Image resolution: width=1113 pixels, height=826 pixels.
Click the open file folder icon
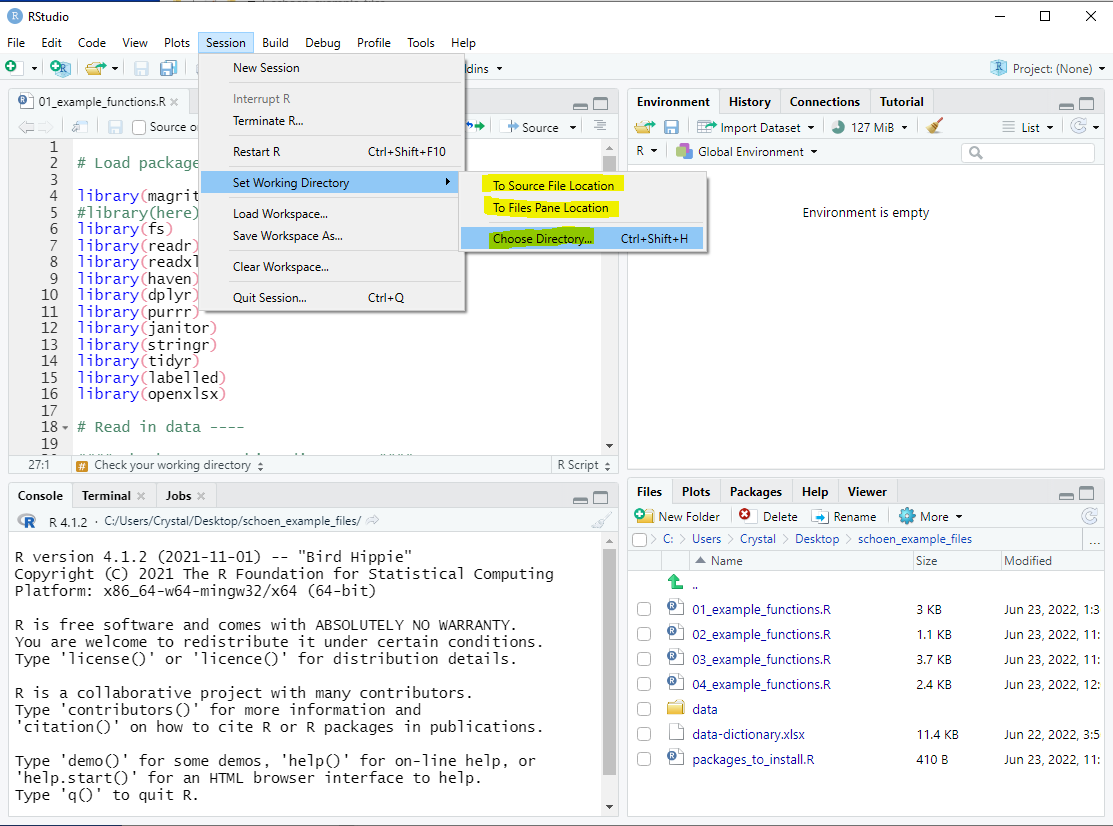[95, 68]
